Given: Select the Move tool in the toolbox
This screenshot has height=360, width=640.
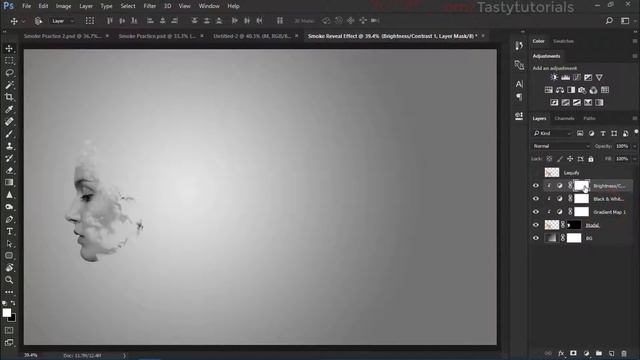Looking at the screenshot, I should tap(9, 49).
